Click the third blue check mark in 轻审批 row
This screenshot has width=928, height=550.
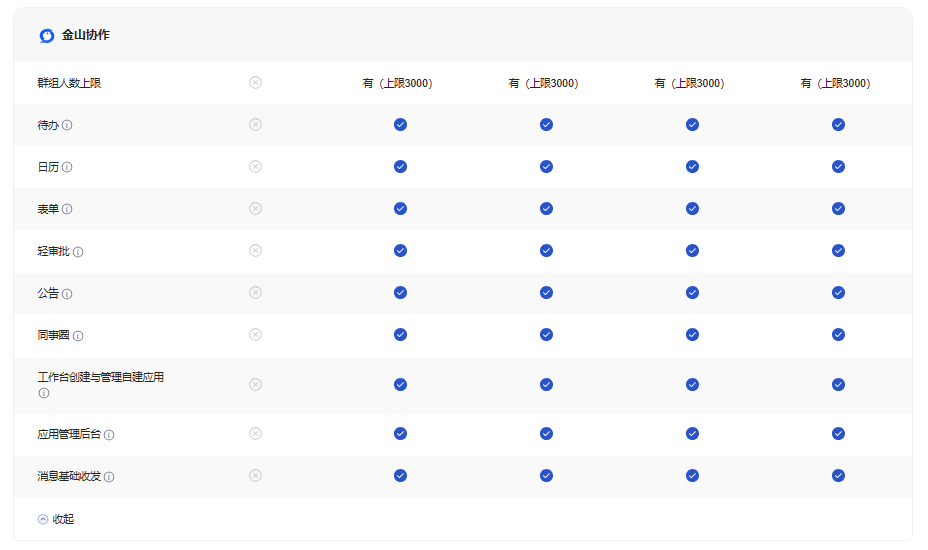692,250
